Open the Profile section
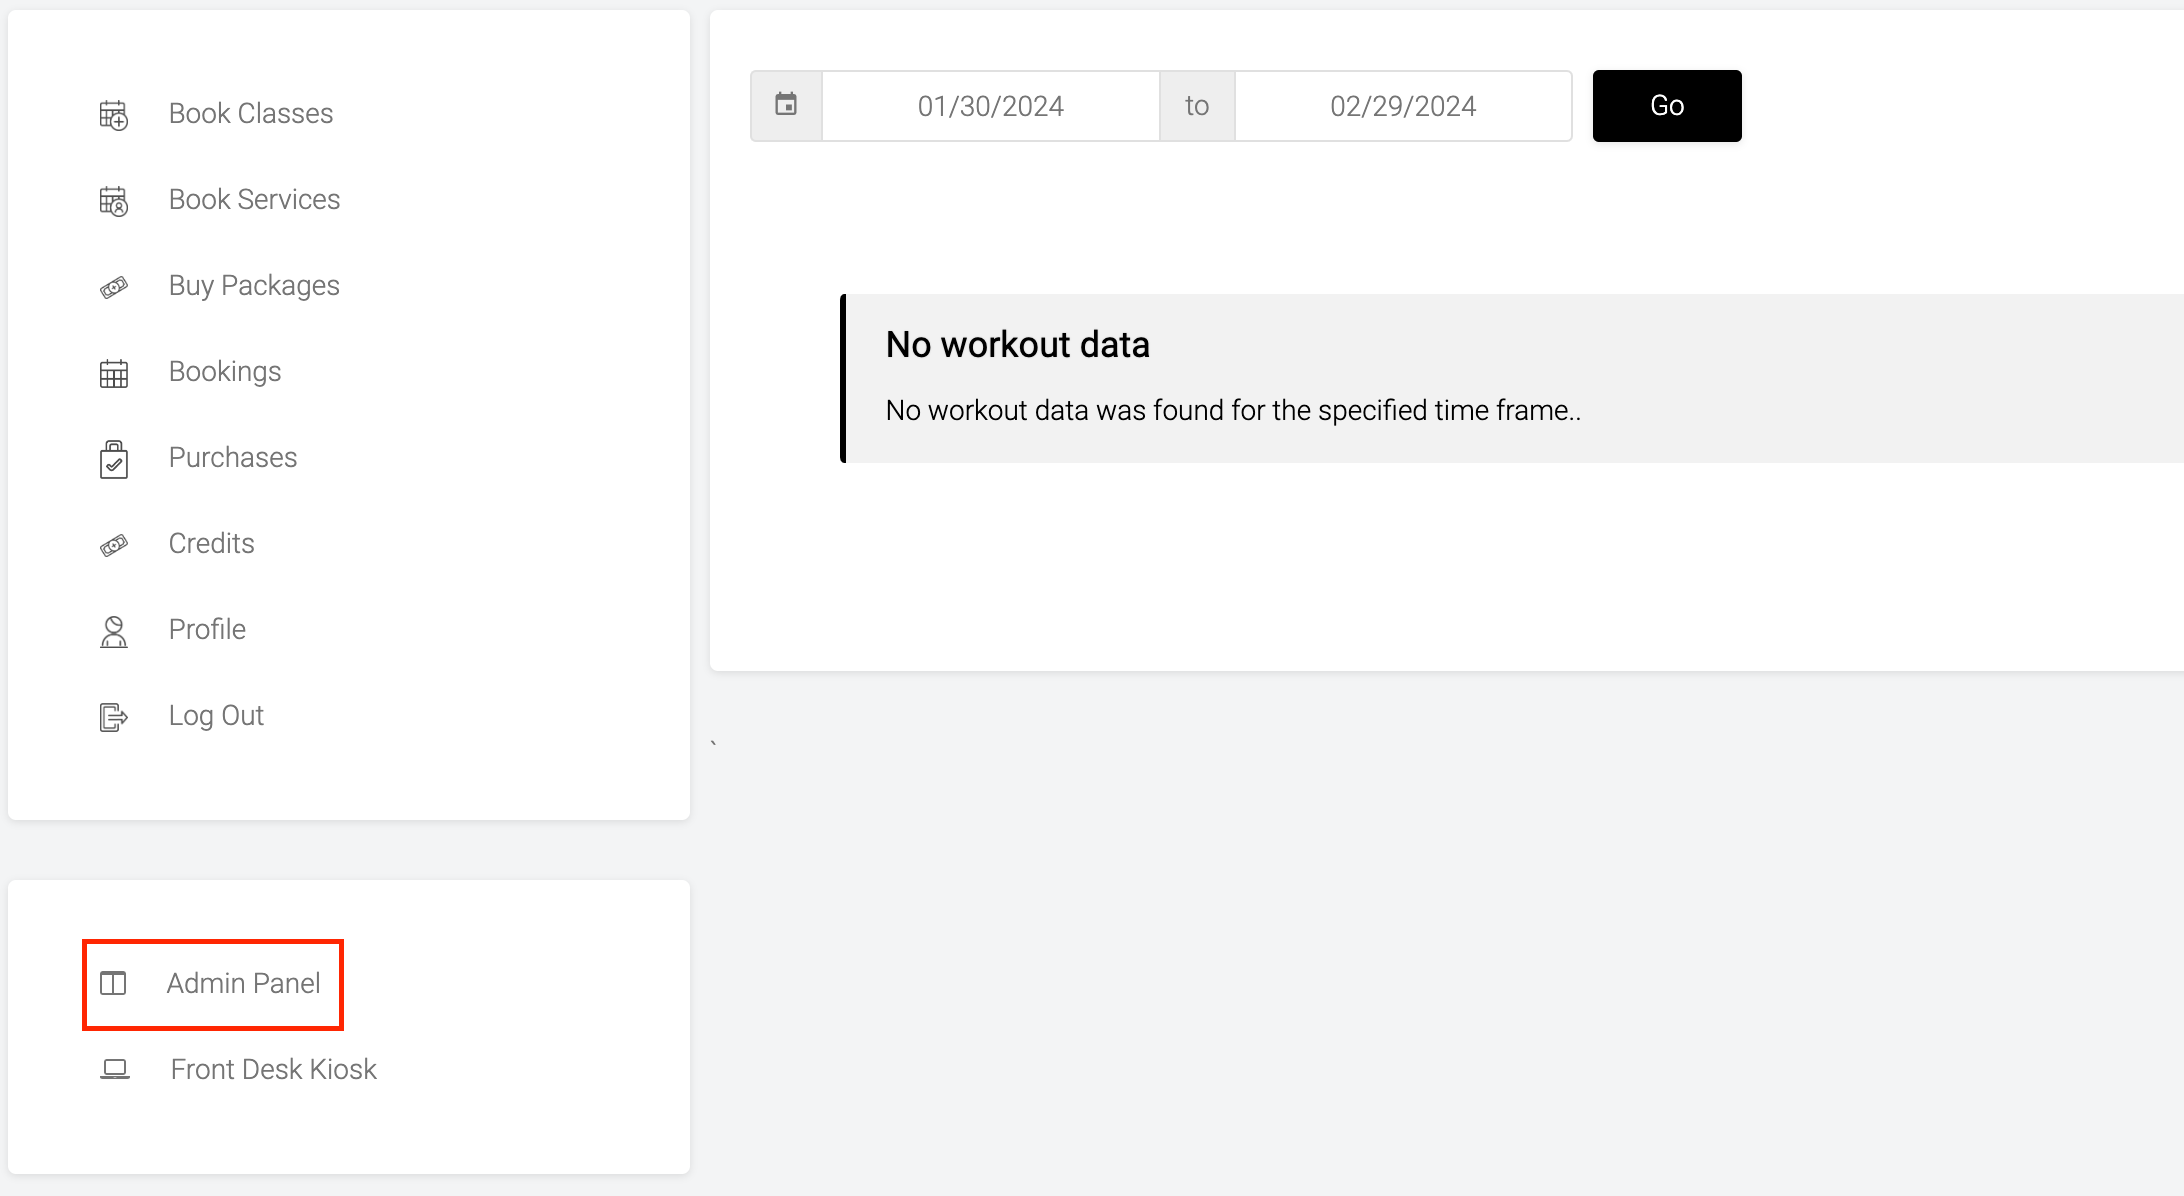This screenshot has width=2184, height=1196. tap(207, 630)
